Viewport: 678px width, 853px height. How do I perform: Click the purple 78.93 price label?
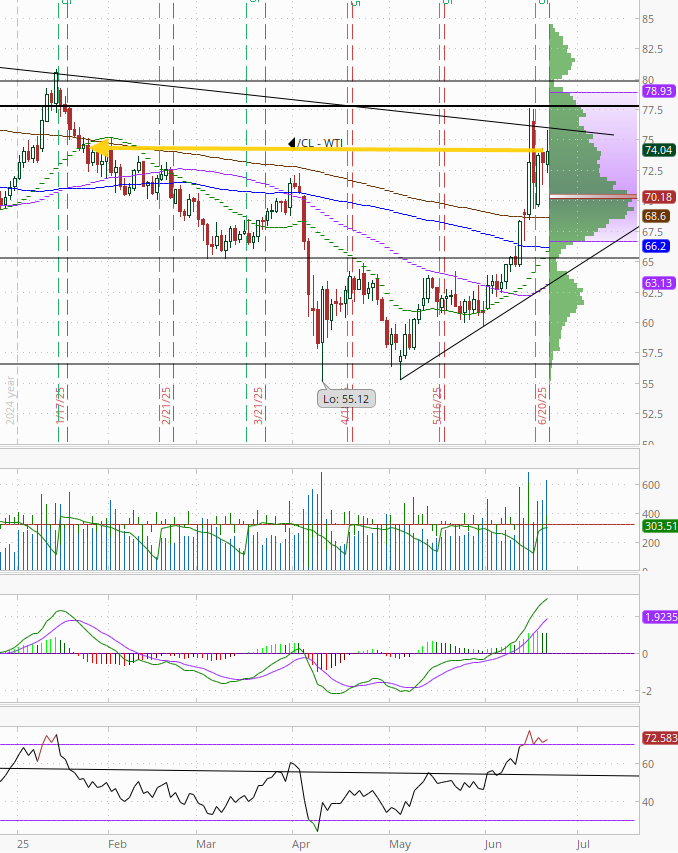point(658,91)
